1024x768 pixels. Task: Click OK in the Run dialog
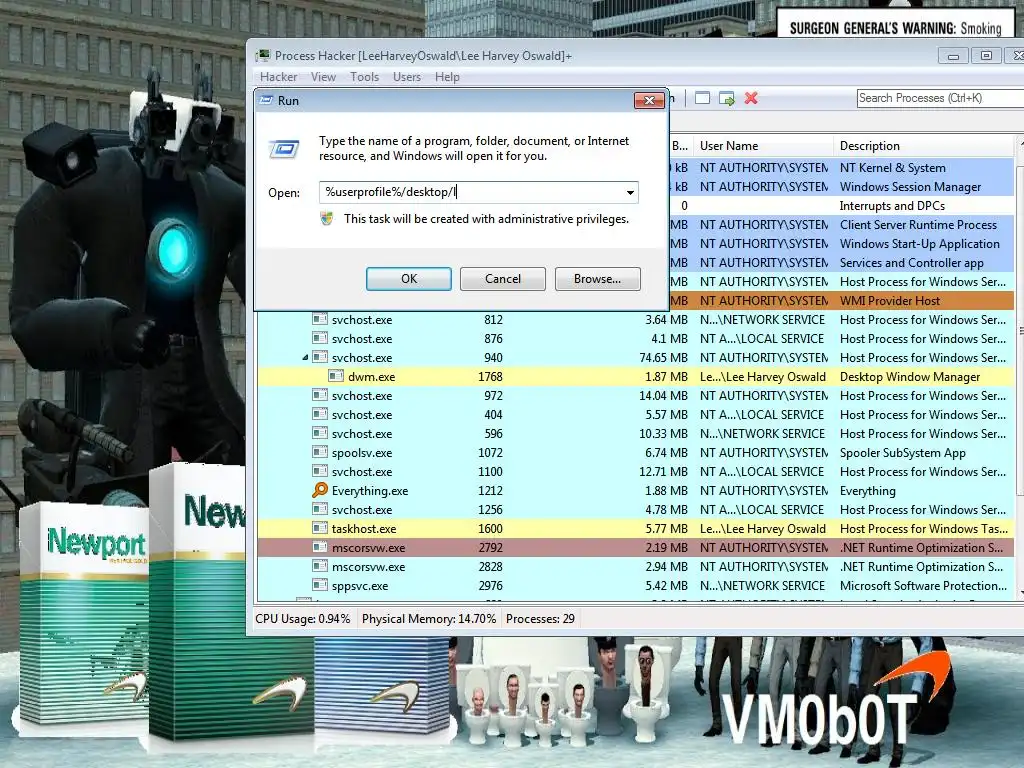409,279
